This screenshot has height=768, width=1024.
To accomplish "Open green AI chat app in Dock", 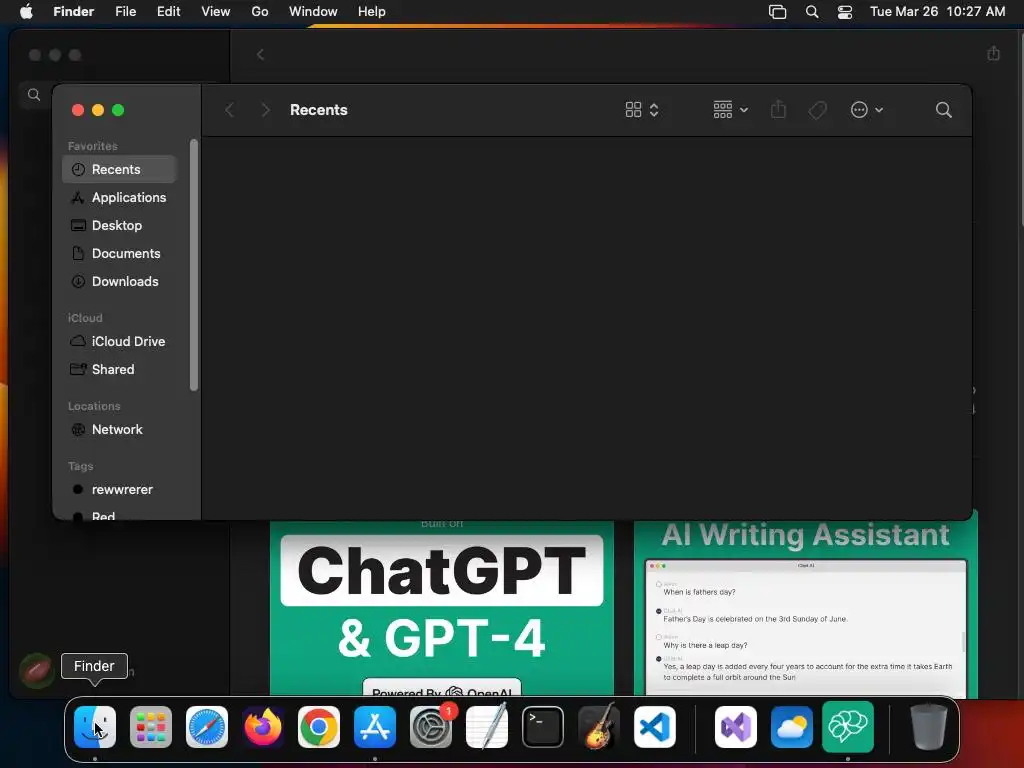I will point(848,727).
